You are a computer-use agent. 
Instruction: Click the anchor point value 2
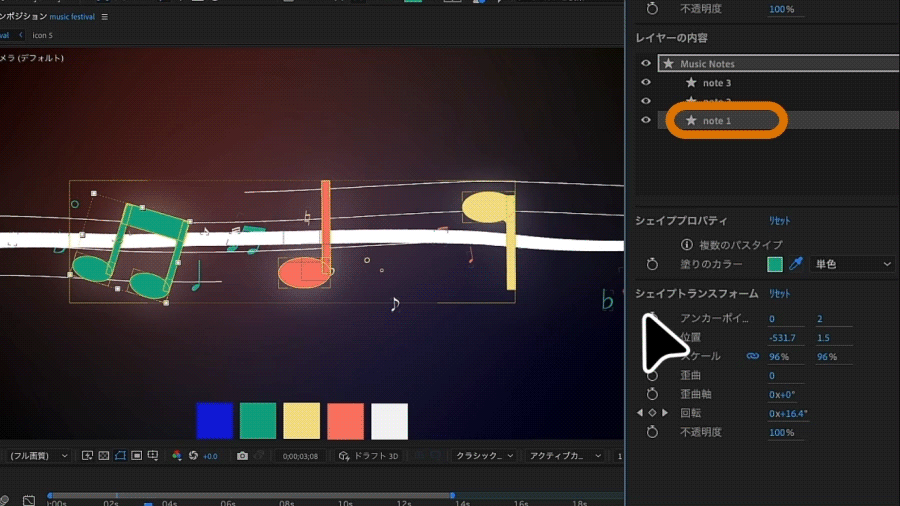pyautogui.click(x=820, y=318)
